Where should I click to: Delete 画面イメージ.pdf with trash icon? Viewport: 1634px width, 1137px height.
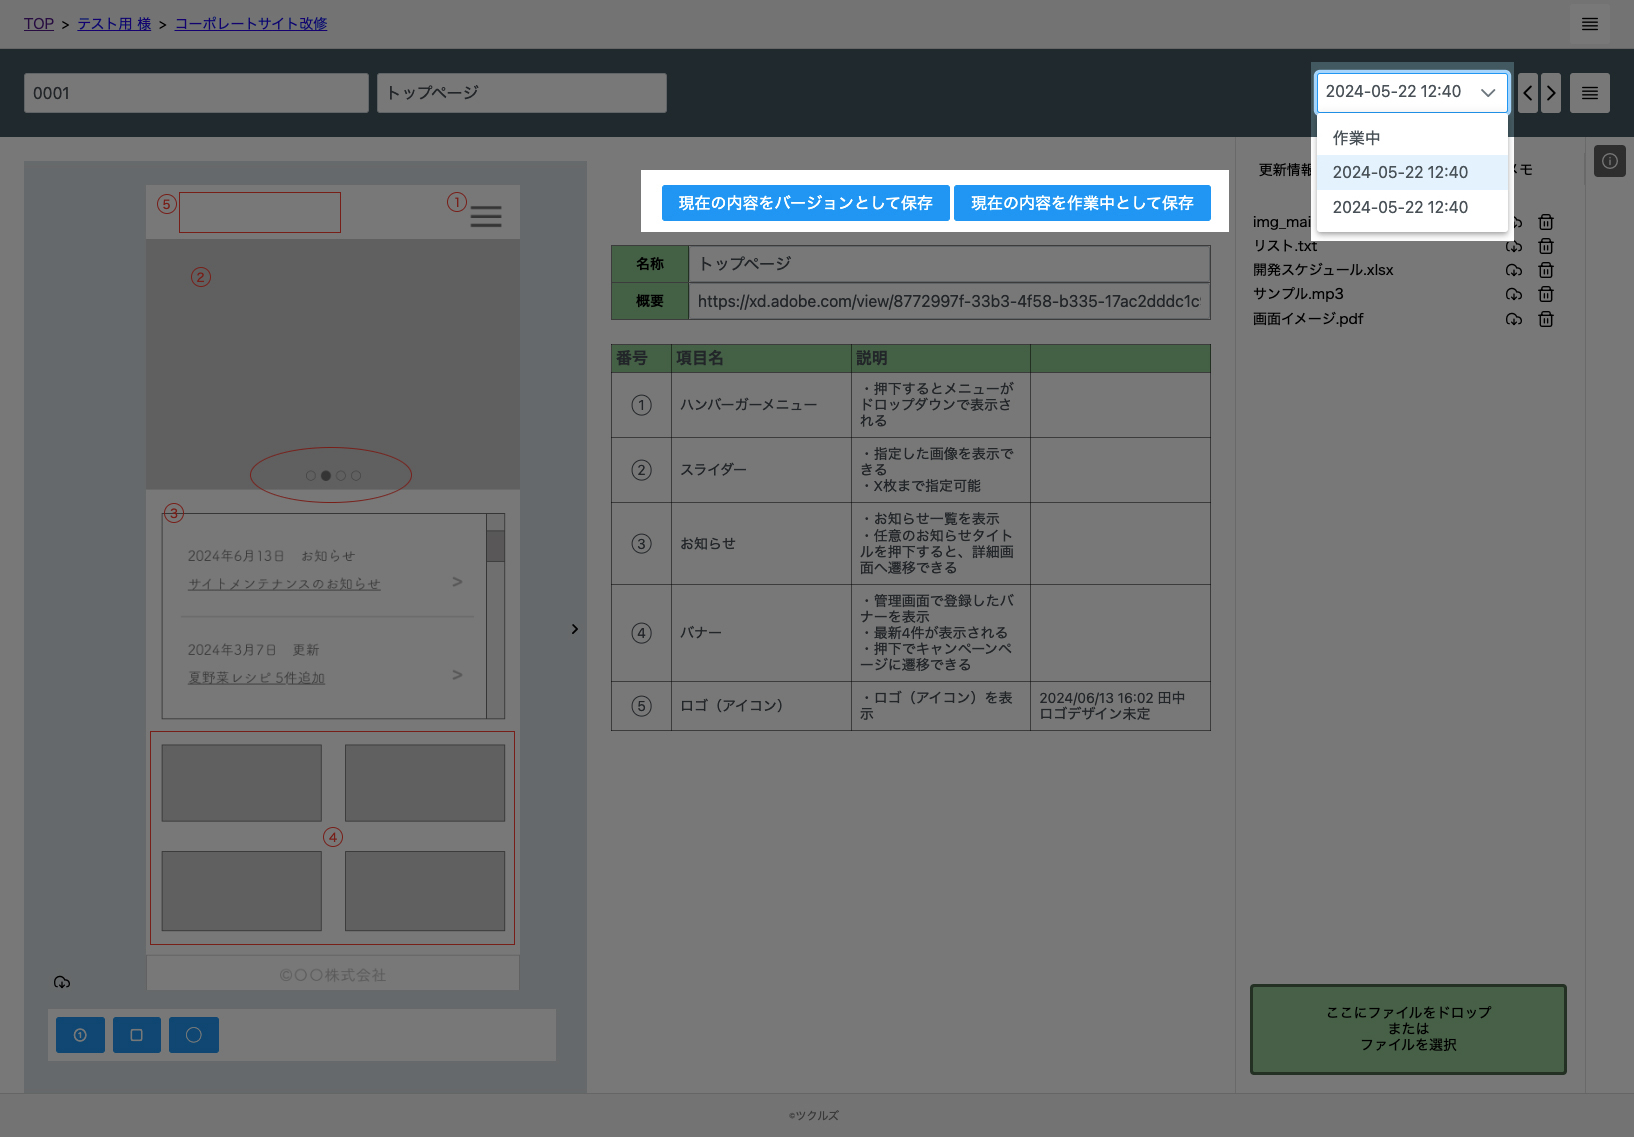(1546, 319)
